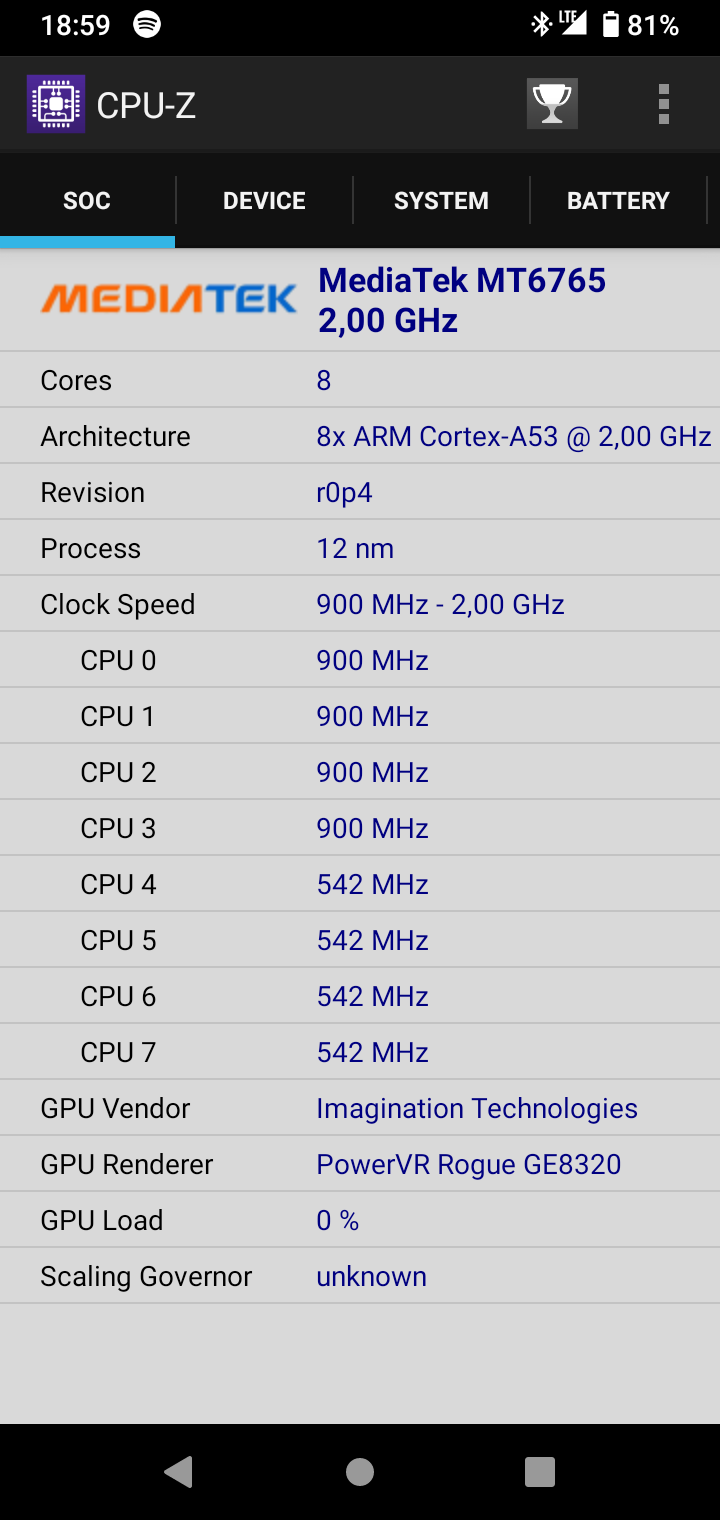Screen dimensions: 720x1520
Task: Tap the Architecture row
Action: [x=360, y=436]
